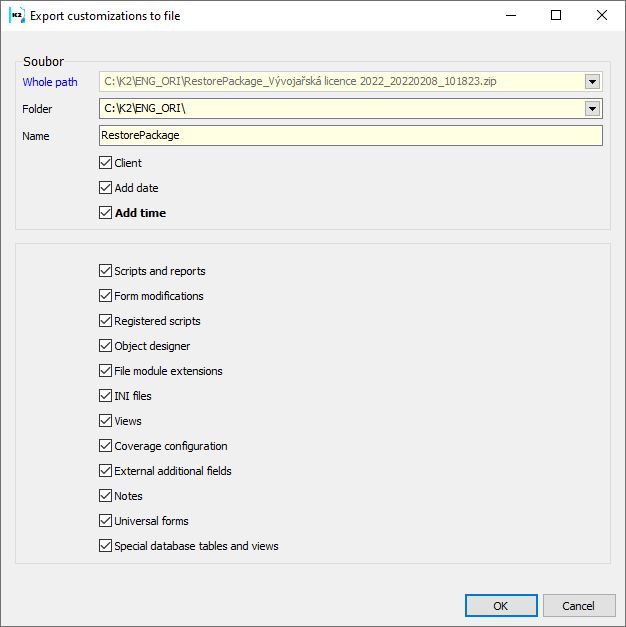626x627 pixels.
Task: Toggle the Object designer checkbox
Action: point(106,346)
